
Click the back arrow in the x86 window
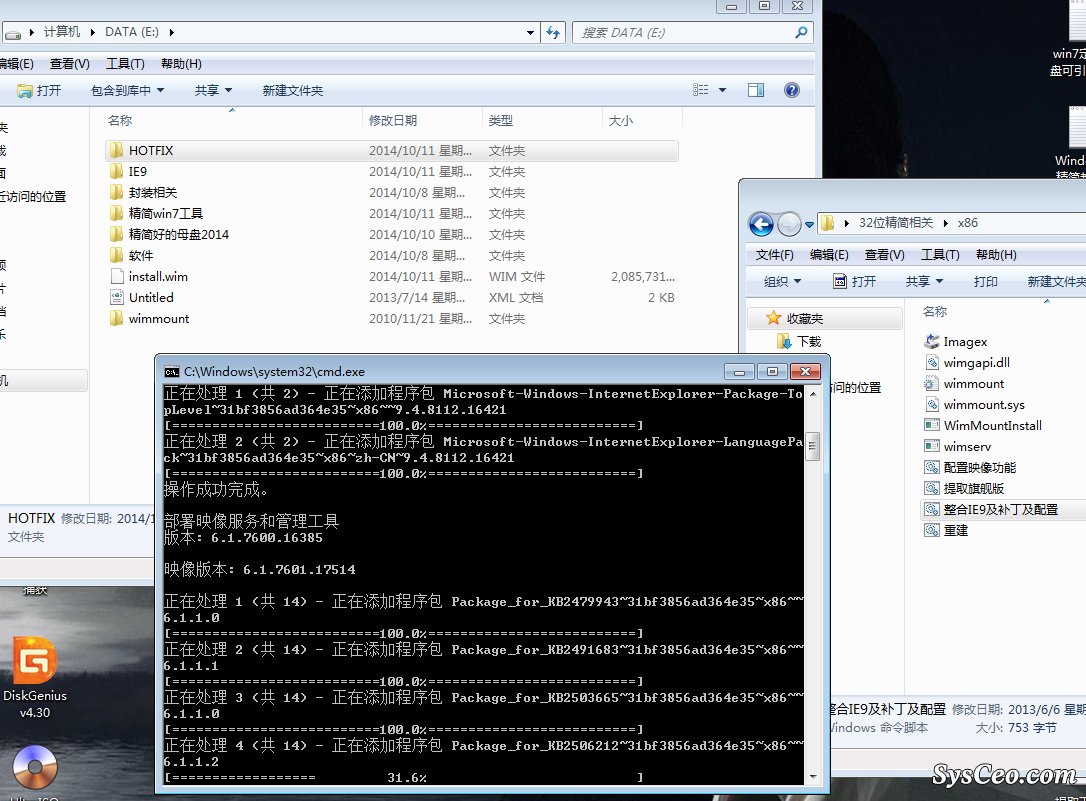(761, 224)
